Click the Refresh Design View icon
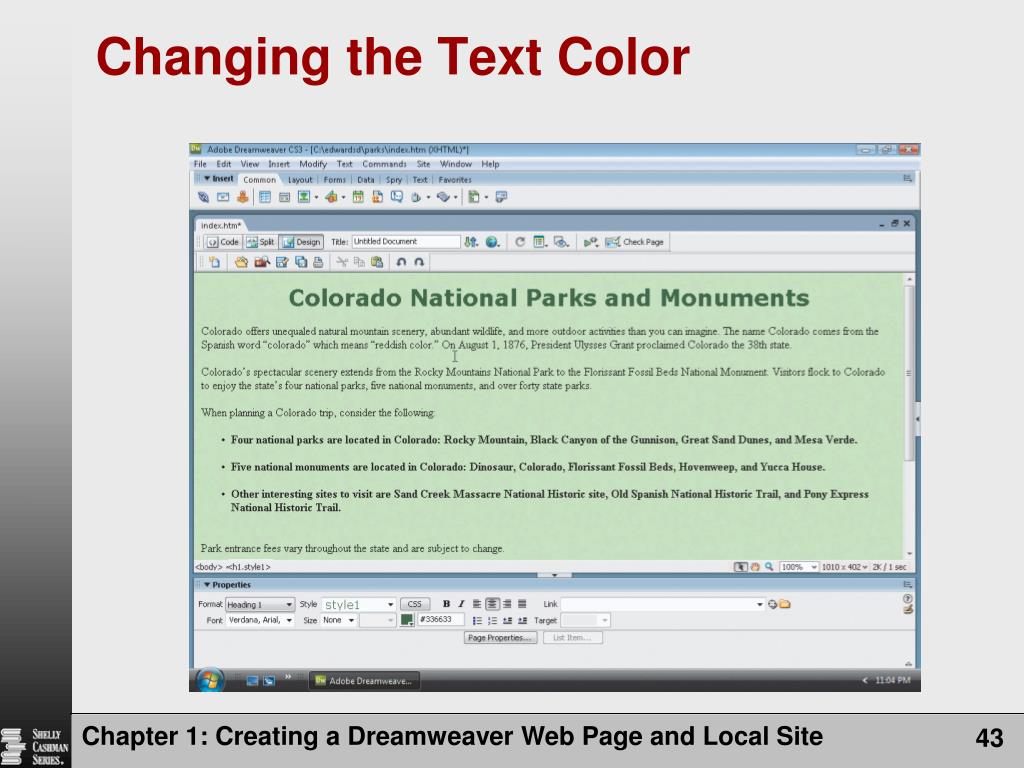The height and width of the screenshot is (768, 1024). tap(520, 242)
